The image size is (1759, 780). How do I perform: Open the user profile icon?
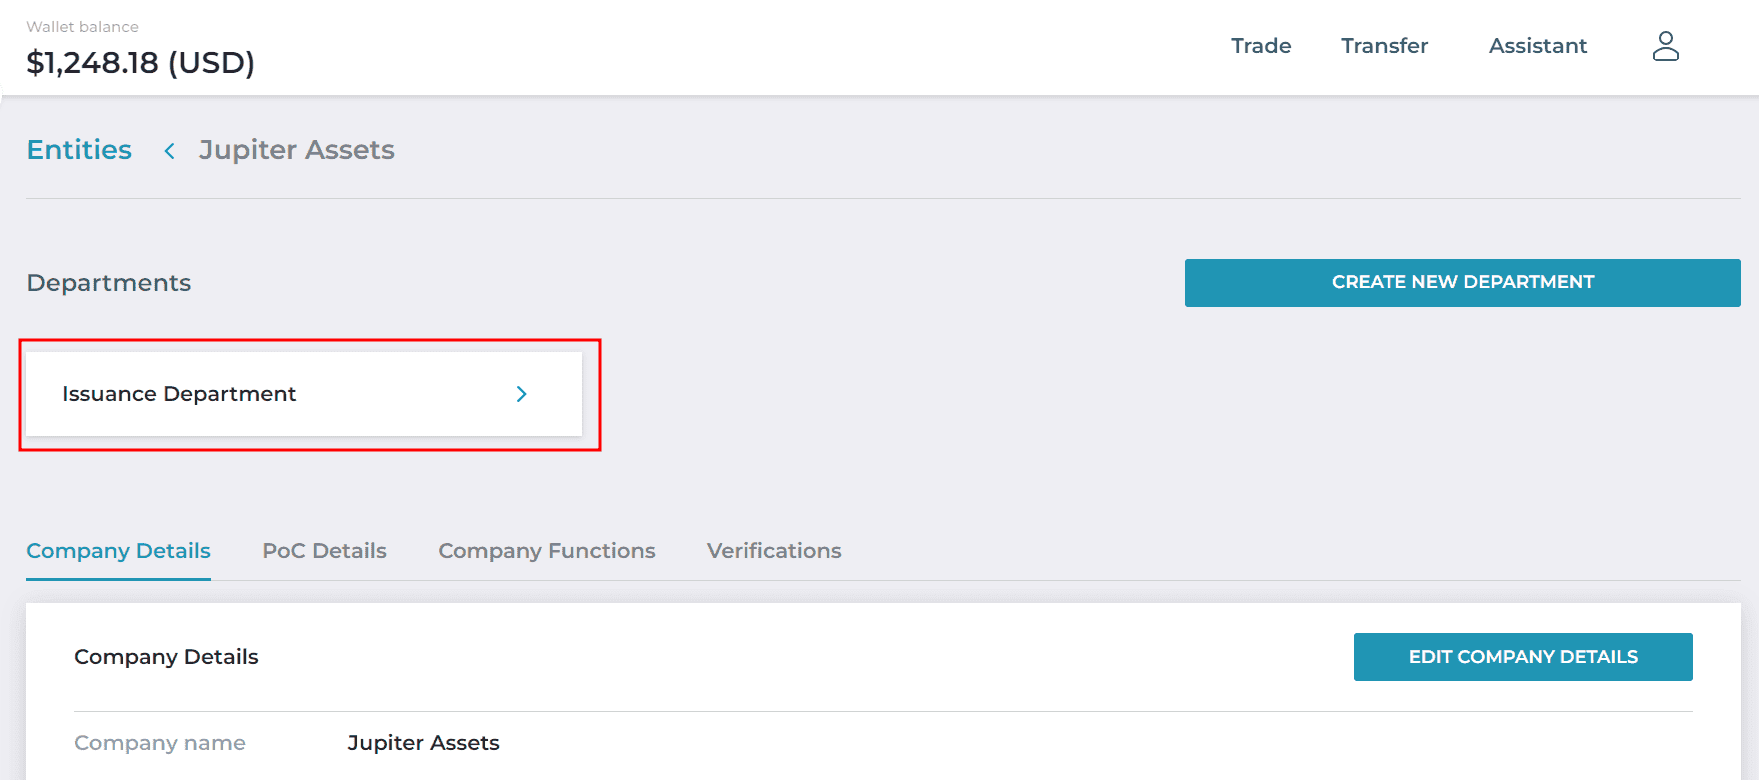pos(1665,46)
